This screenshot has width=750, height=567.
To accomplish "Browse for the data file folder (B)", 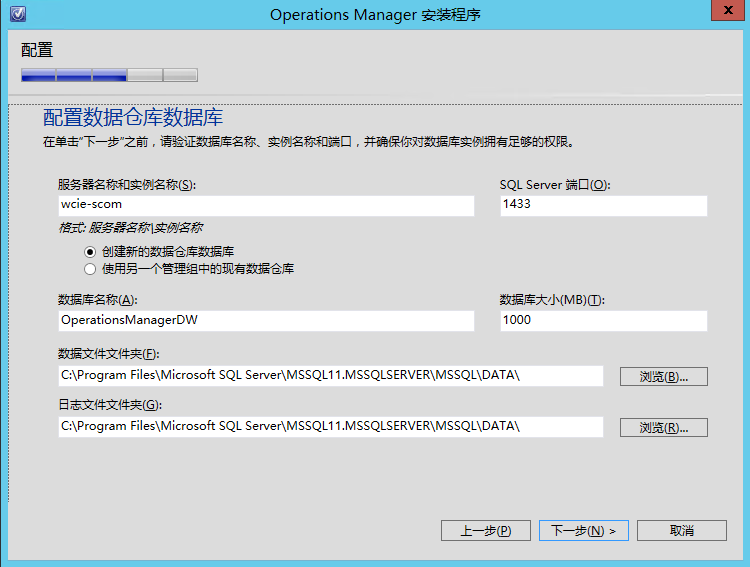I will [664, 377].
